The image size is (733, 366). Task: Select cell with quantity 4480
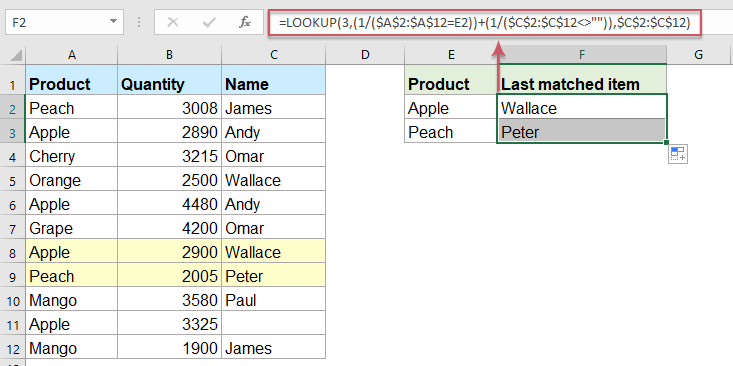[169, 204]
